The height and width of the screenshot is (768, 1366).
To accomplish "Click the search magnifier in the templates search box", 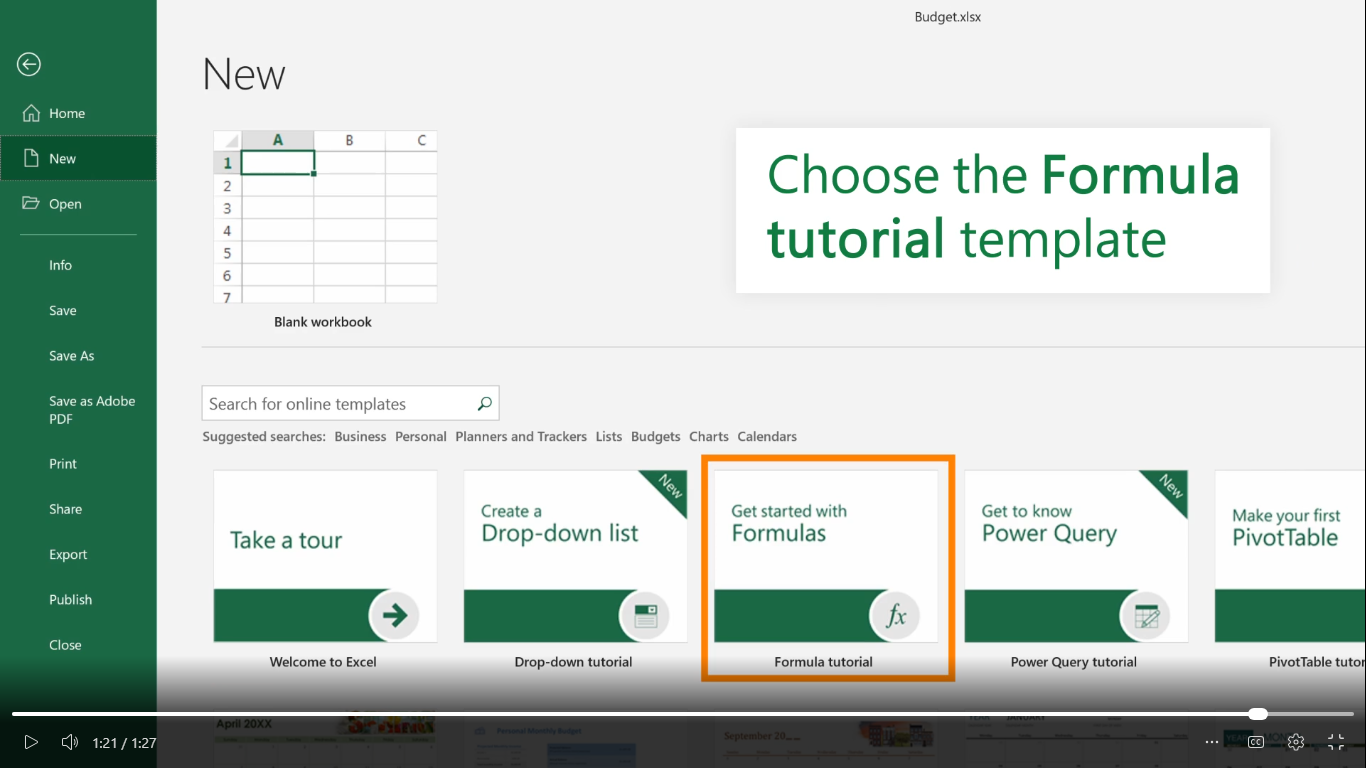I will coord(484,403).
